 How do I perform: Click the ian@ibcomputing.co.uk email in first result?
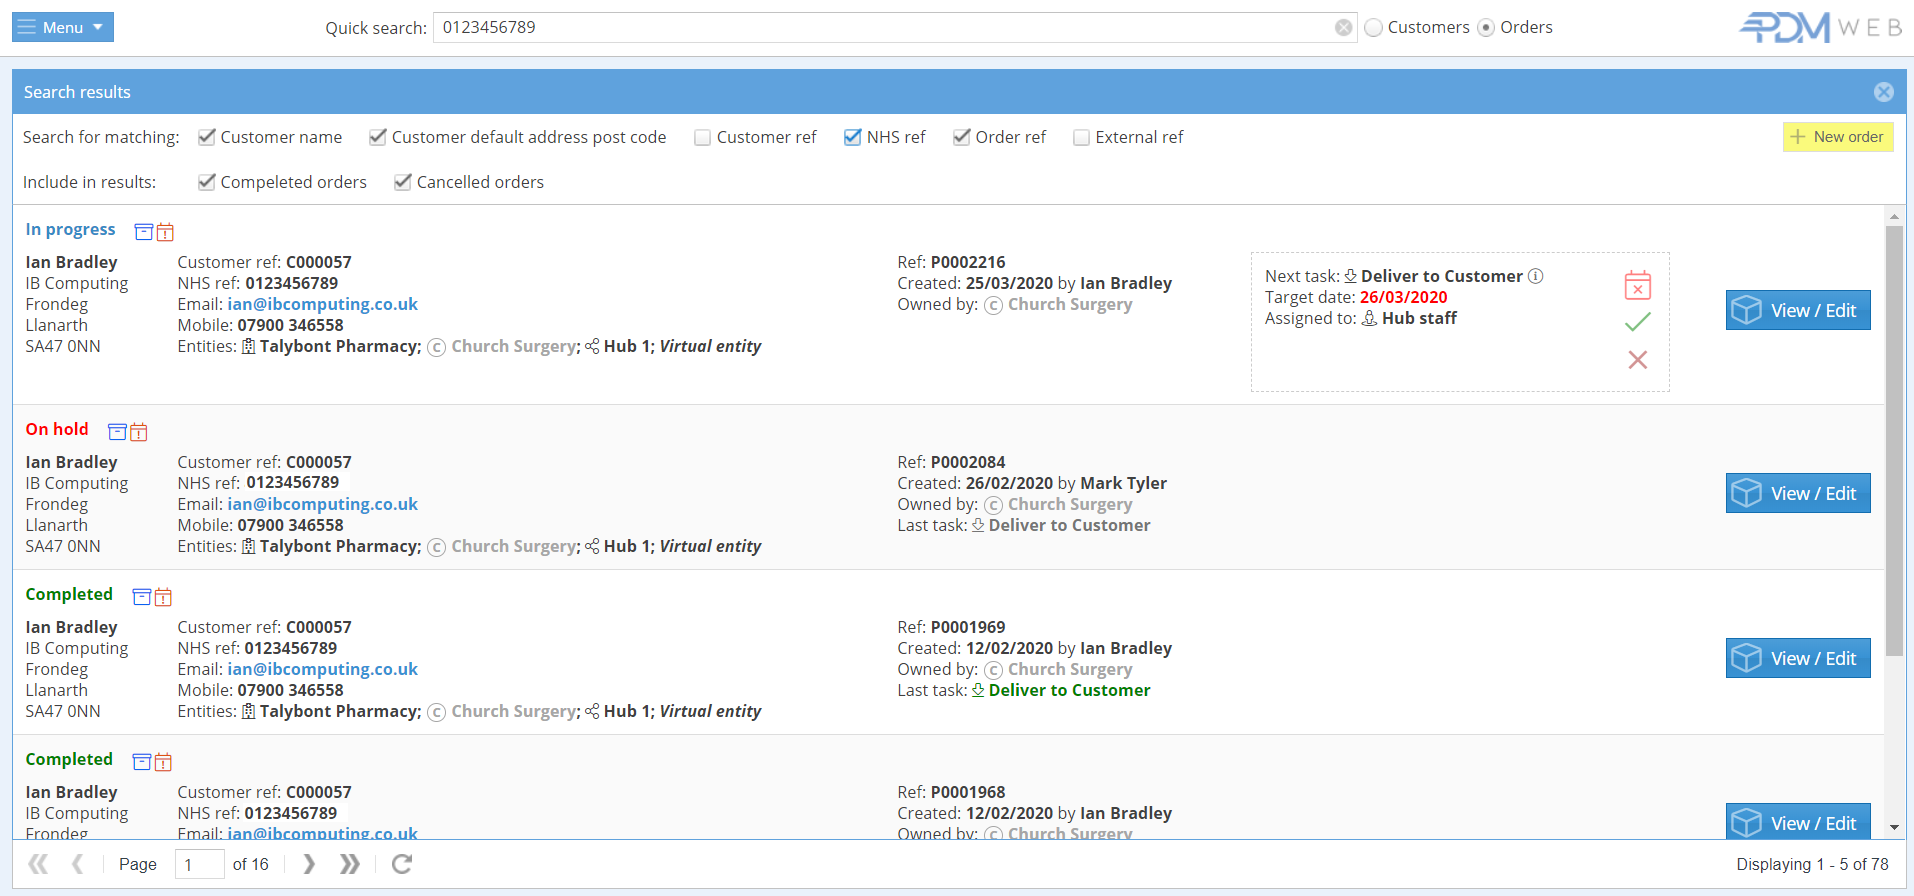[322, 304]
